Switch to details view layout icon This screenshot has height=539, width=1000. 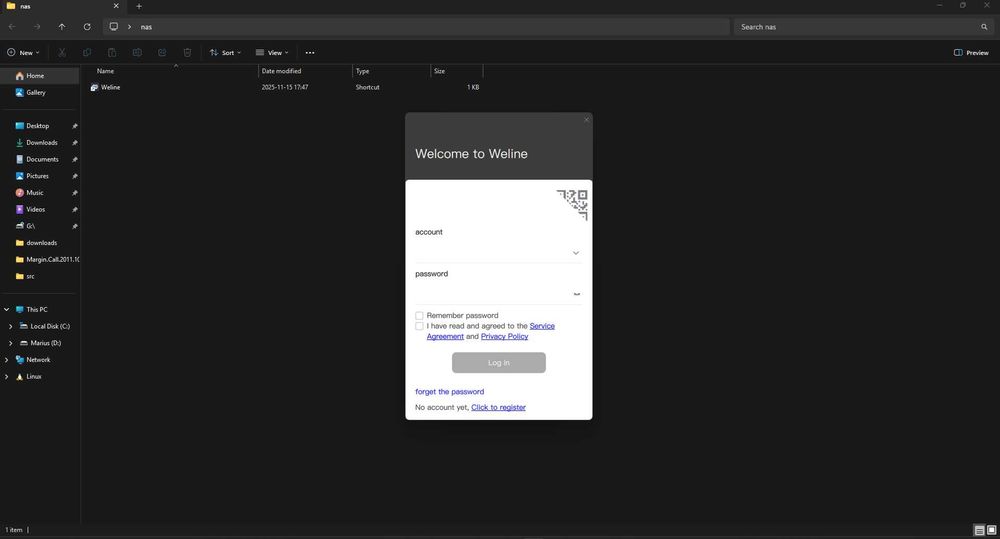point(980,530)
